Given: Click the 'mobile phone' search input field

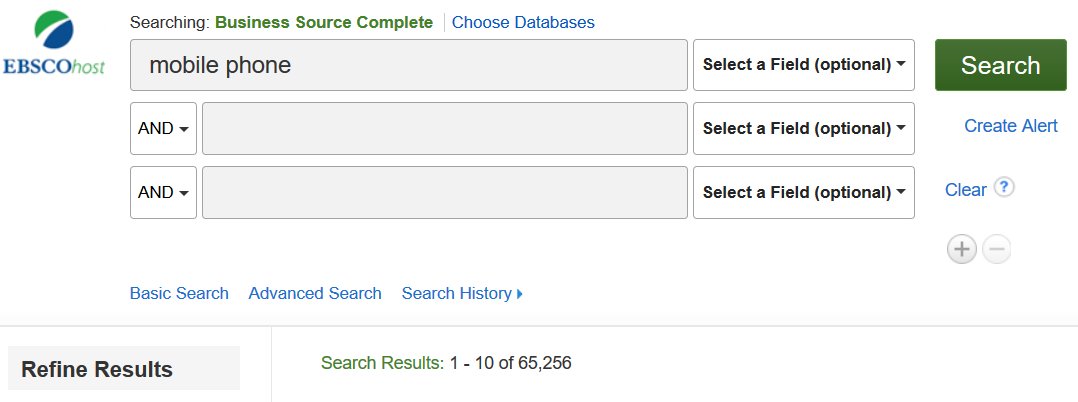Looking at the screenshot, I should pos(408,65).
